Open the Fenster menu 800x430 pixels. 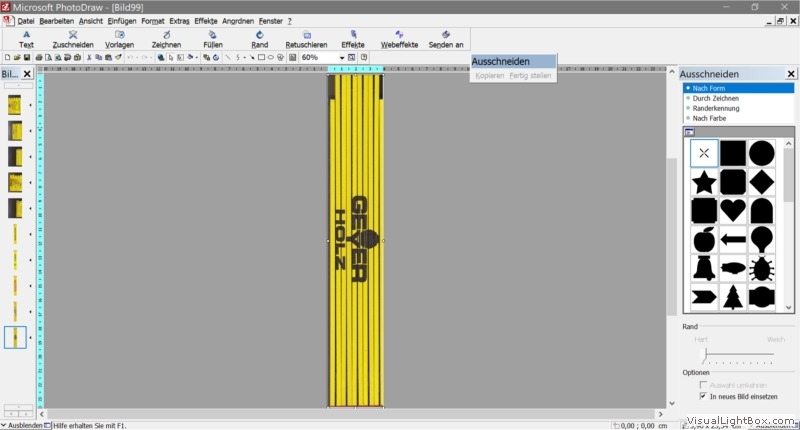270,21
